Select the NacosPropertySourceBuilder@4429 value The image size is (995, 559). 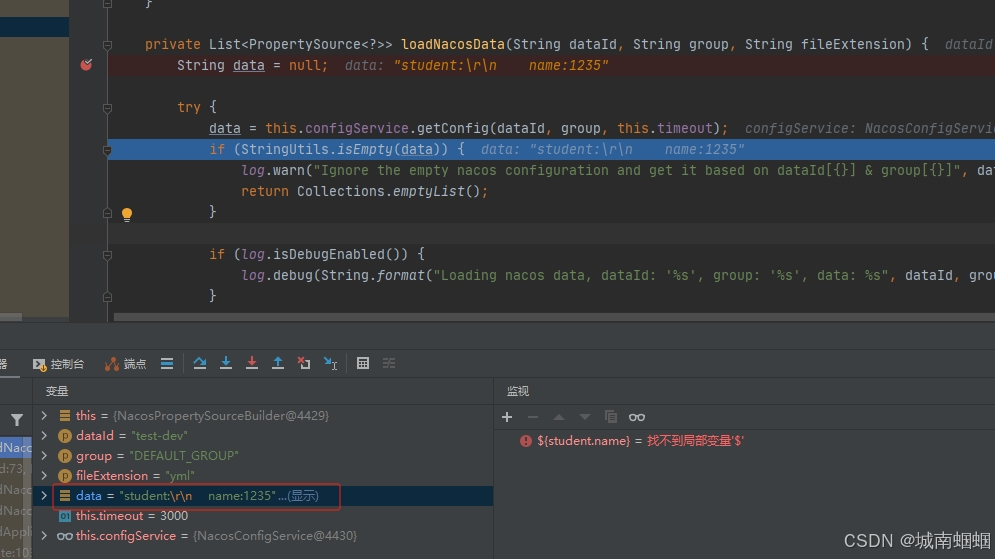pos(221,416)
